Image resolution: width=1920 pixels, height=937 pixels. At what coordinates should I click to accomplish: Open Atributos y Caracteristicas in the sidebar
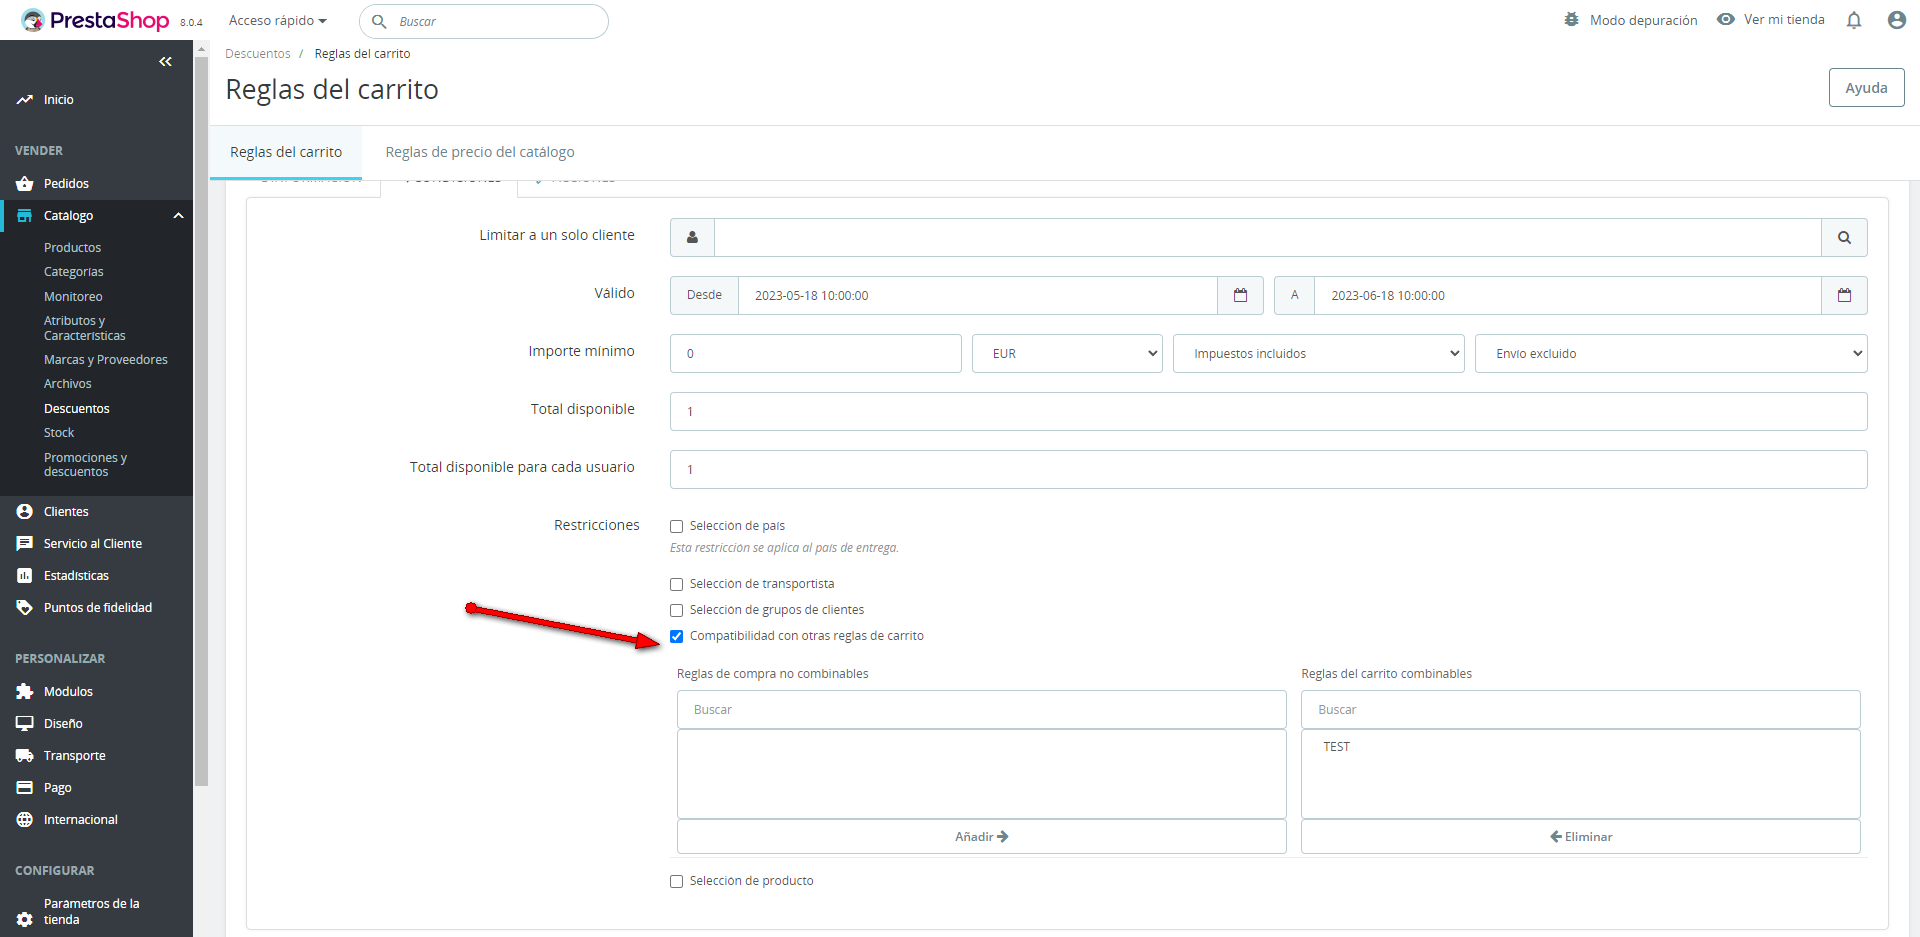85,328
